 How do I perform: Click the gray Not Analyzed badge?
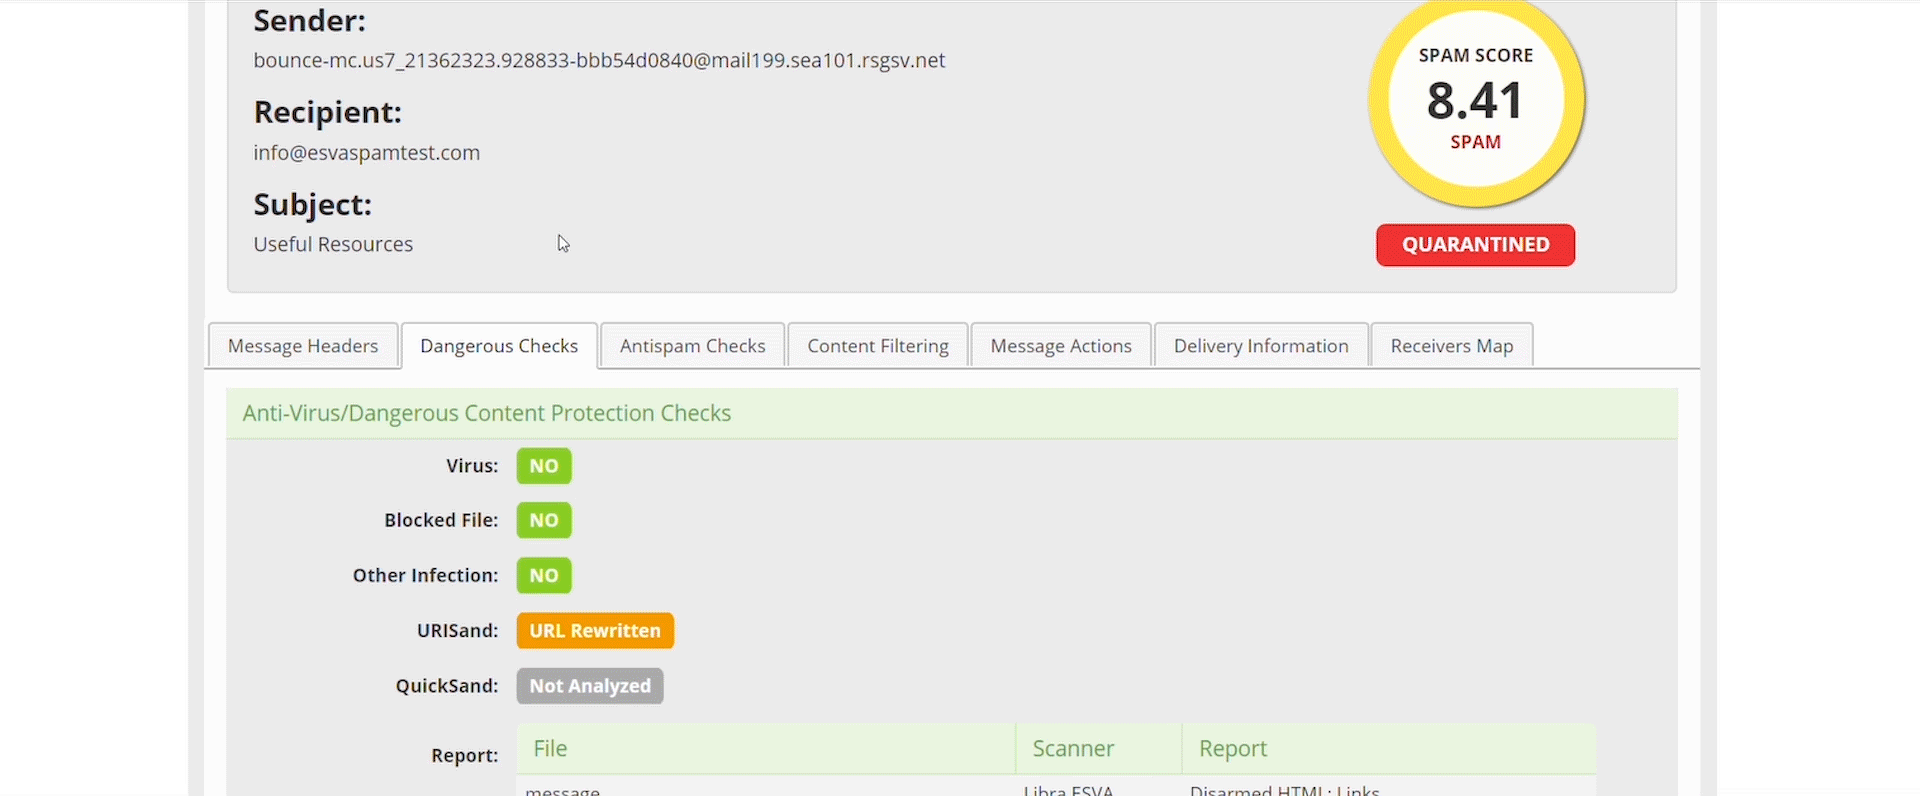coord(590,686)
